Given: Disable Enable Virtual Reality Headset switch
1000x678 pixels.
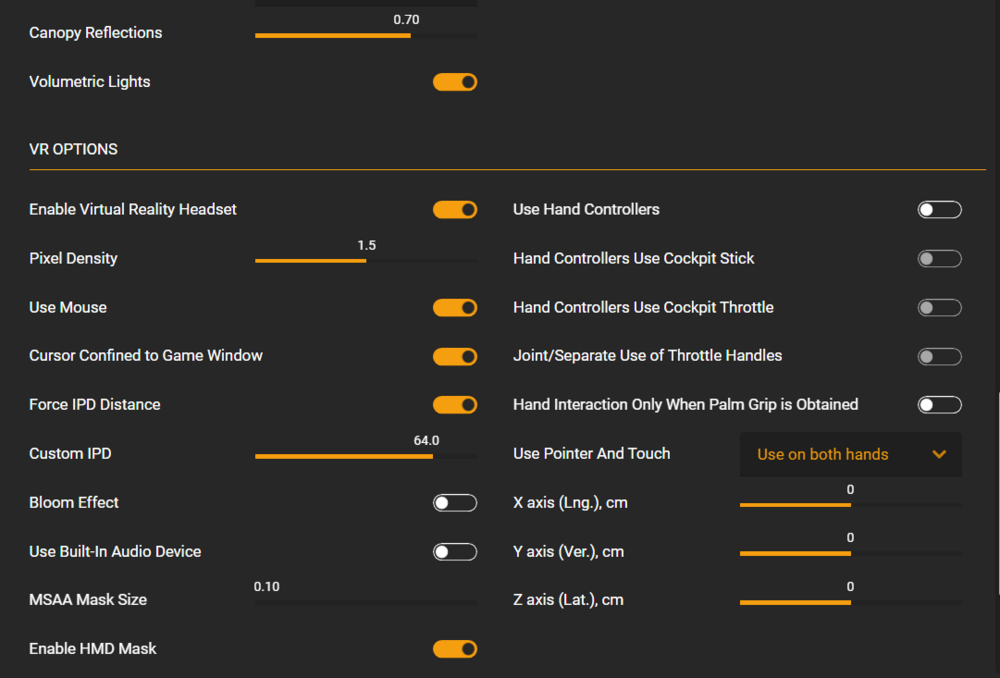Looking at the screenshot, I should coord(455,210).
